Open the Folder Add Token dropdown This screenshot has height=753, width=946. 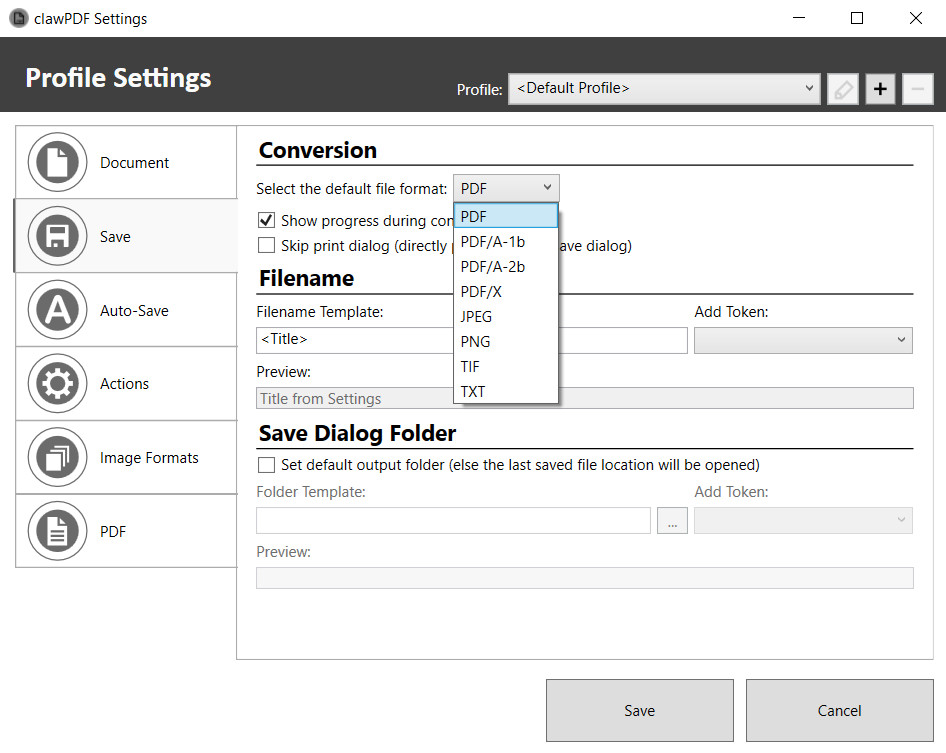click(803, 520)
